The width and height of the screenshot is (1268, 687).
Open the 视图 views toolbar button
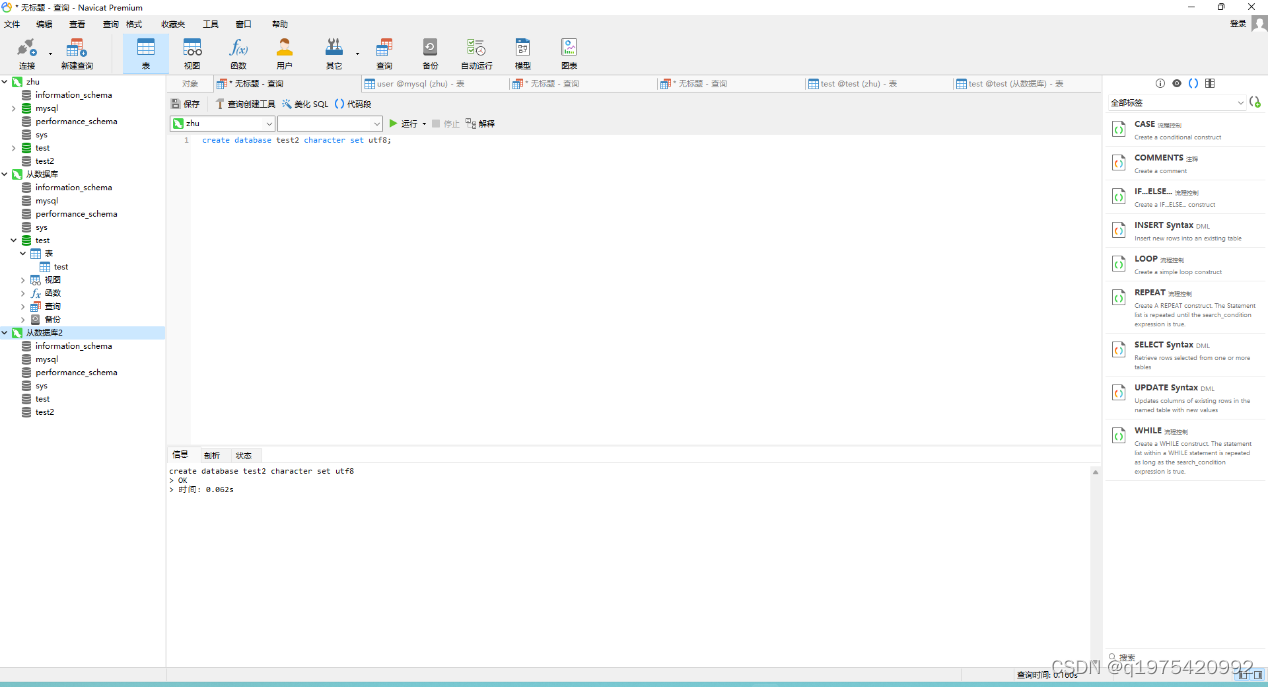coord(192,53)
